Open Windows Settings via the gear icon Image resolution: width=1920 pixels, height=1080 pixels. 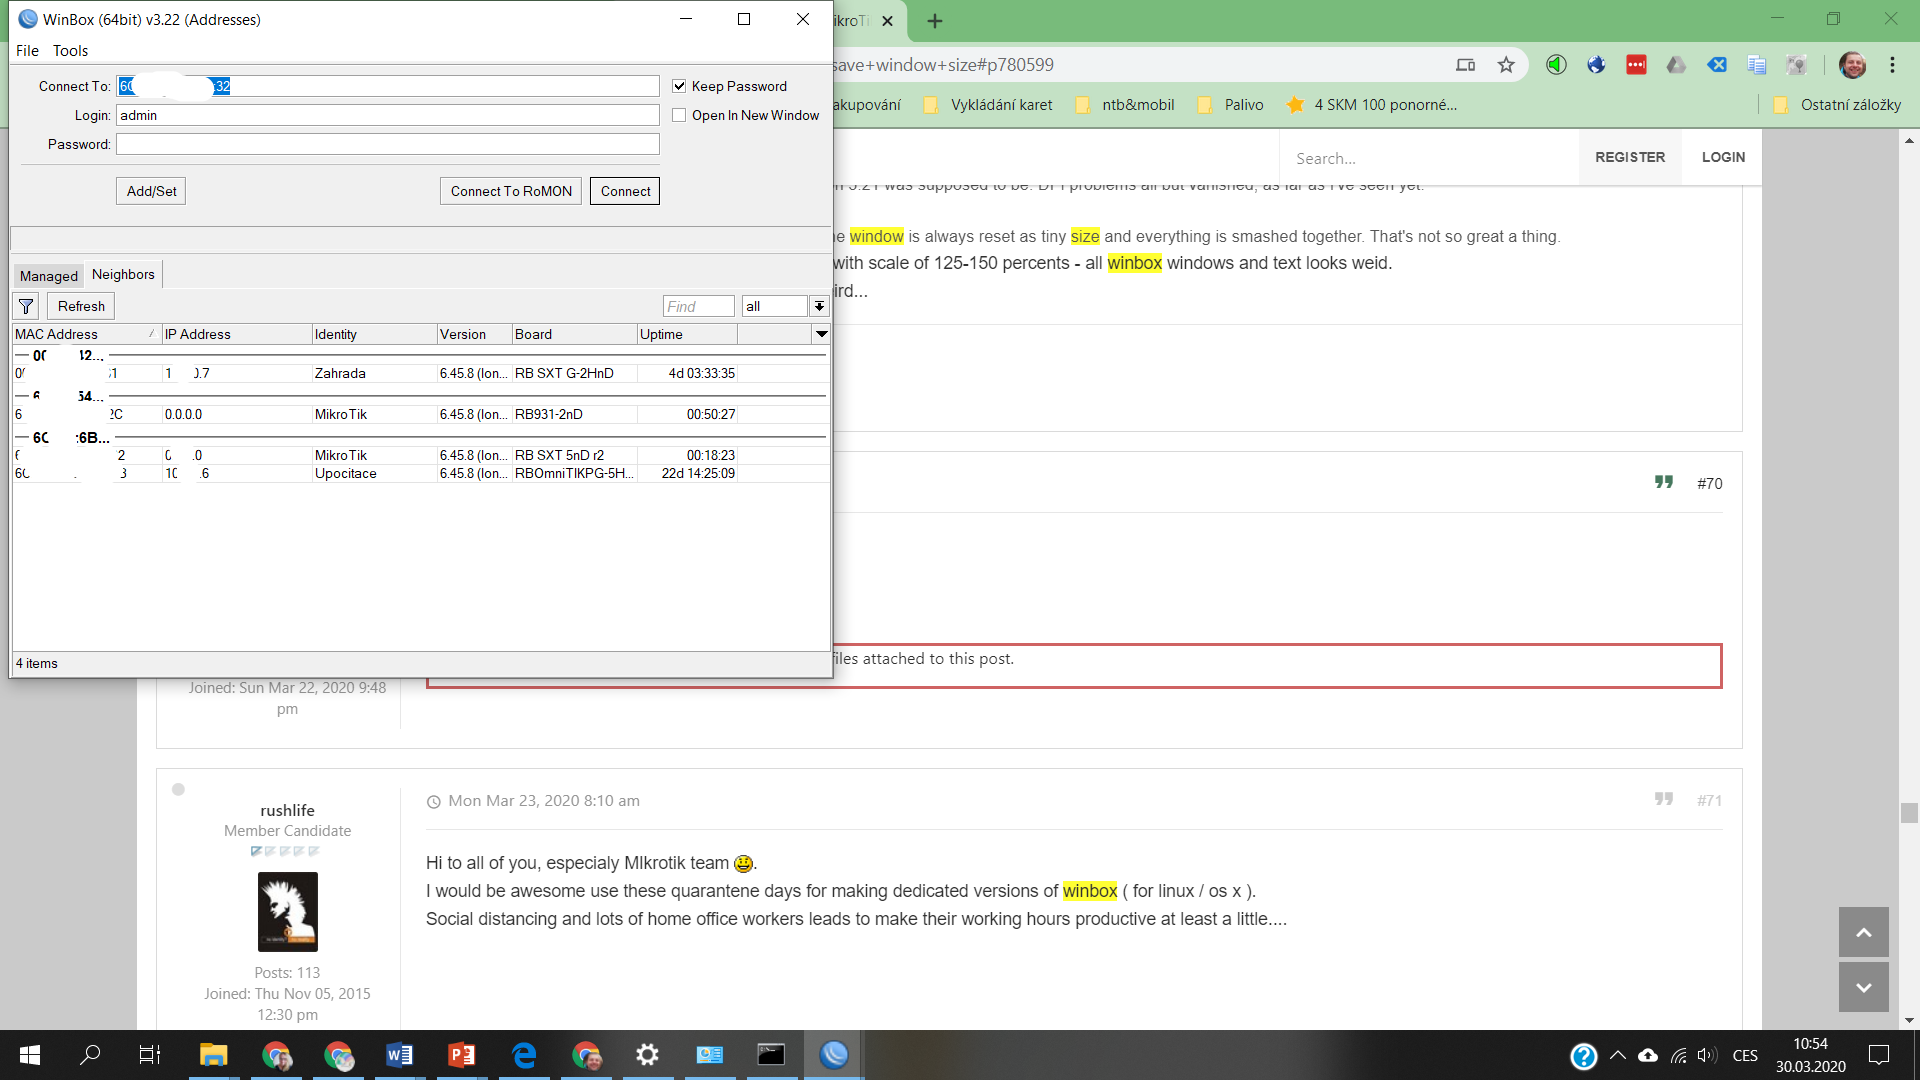point(647,1055)
